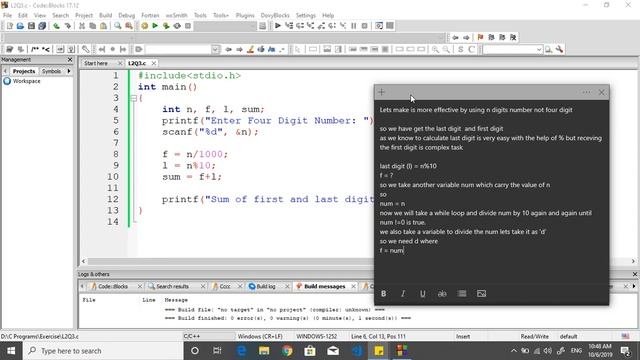
Task: Open the Debug menu
Action: (x=127, y=15)
